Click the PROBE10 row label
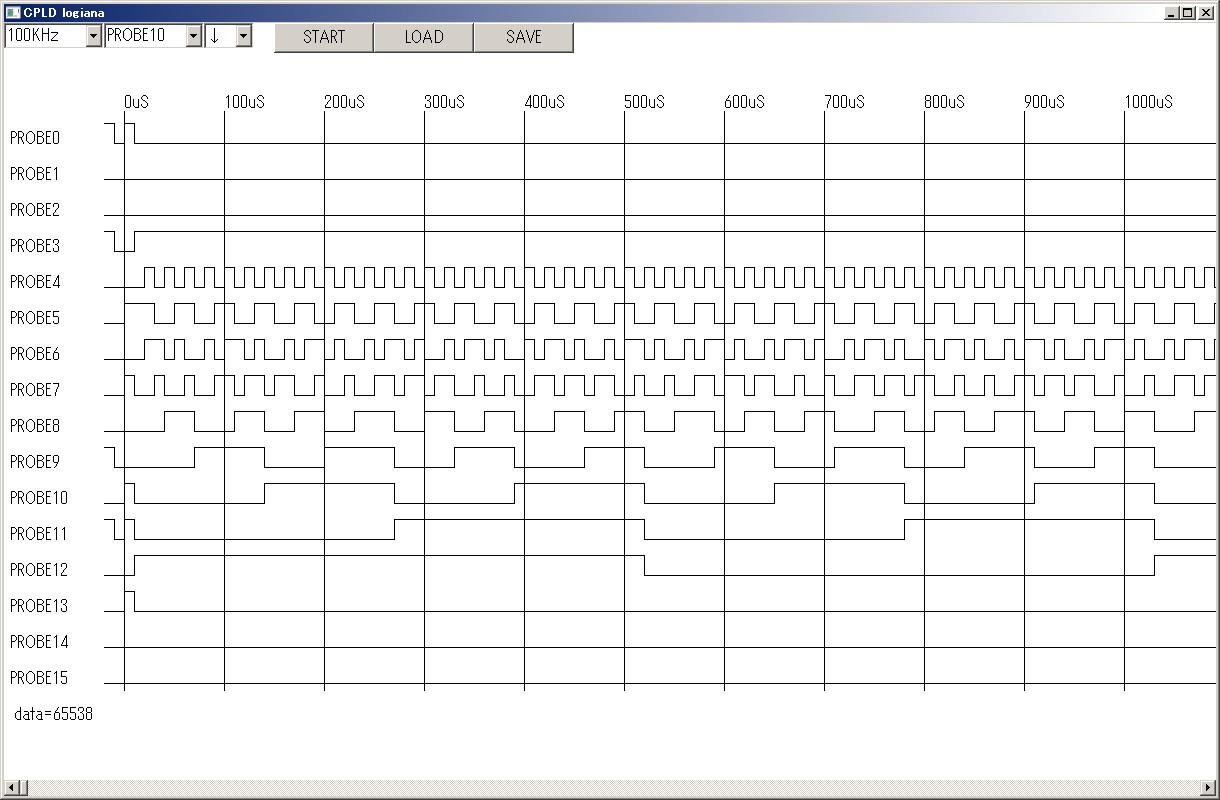Screen dimensions: 1220x800 pyautogui.click(x=39, y=498)
